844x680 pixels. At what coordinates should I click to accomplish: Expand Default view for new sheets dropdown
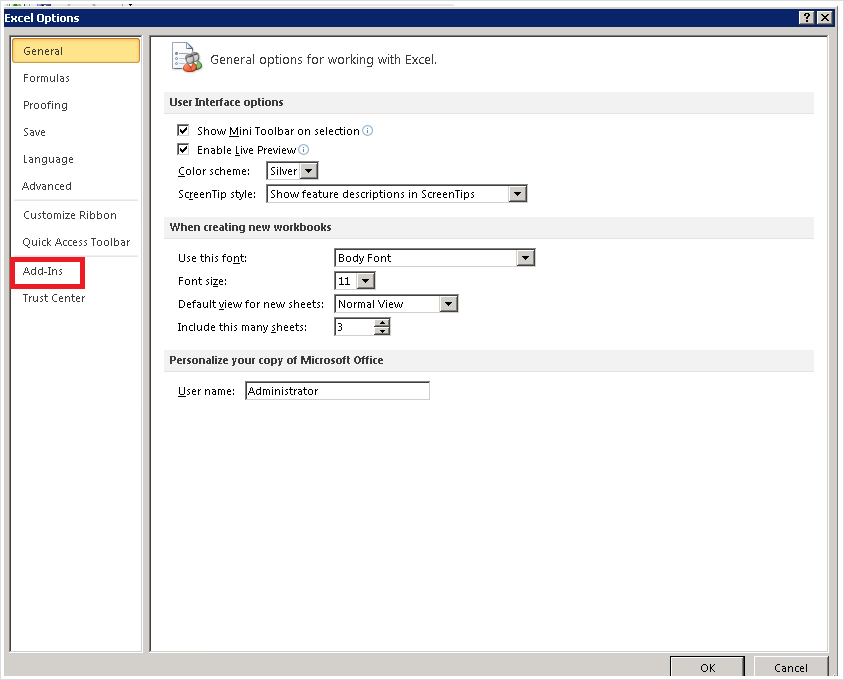(x=448, y=304)
